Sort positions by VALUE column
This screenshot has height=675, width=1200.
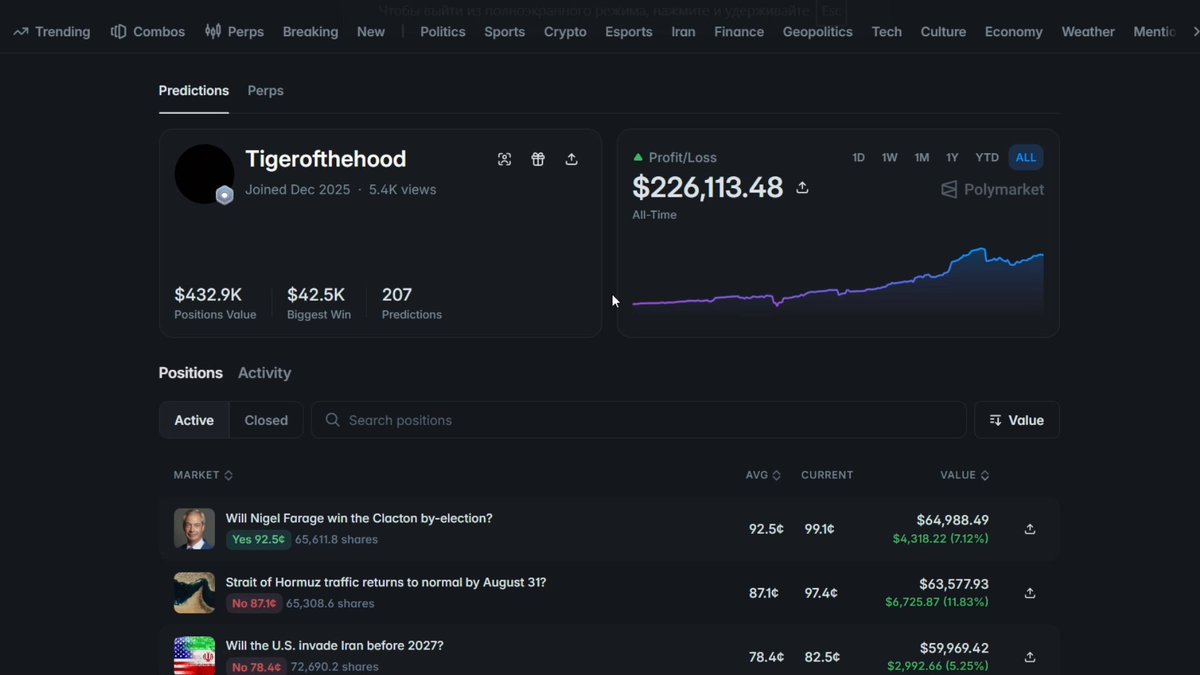tap(965, 475)
